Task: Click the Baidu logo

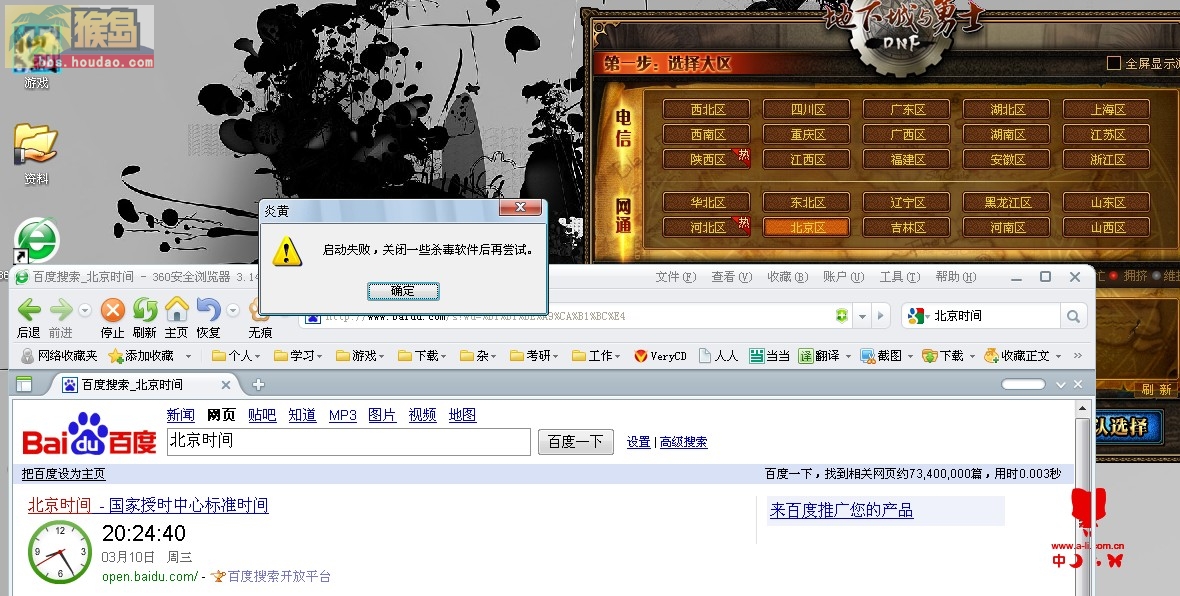Action: [x=90, y=435]
